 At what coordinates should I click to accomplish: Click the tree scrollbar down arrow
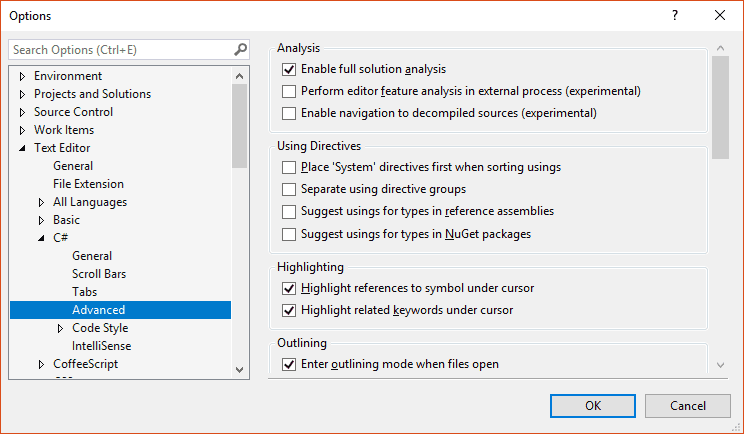(x=240, y=369)
